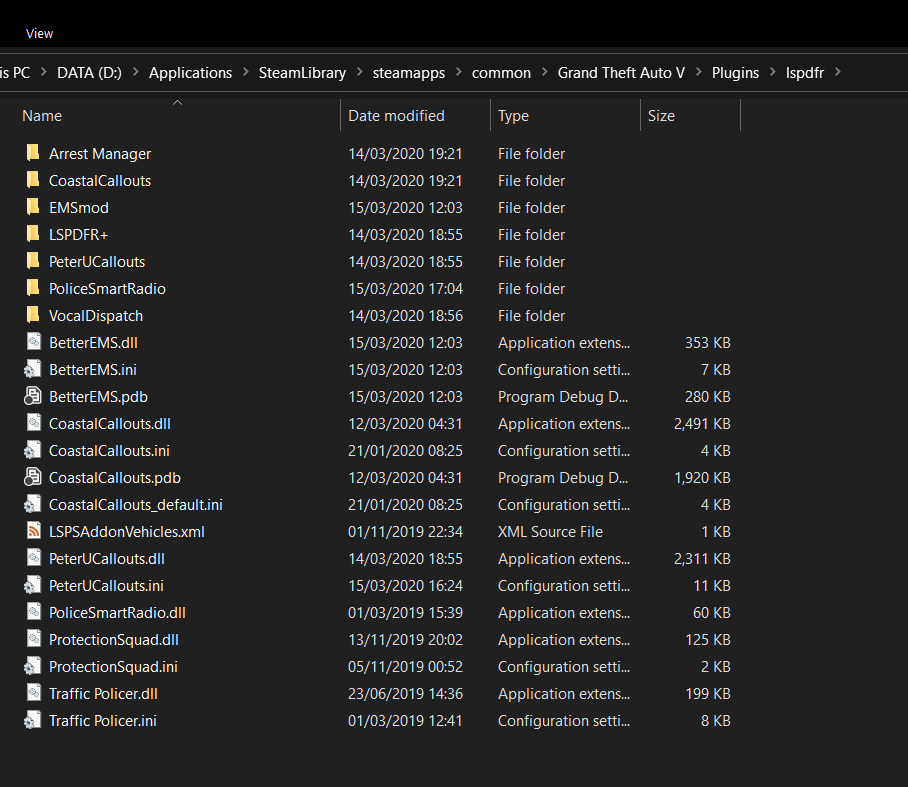This screenshot has width=908, height=787.
Task: Select the ProtectionSquad.ini file name
Action: pyautogui.click(x=113, y=667)
